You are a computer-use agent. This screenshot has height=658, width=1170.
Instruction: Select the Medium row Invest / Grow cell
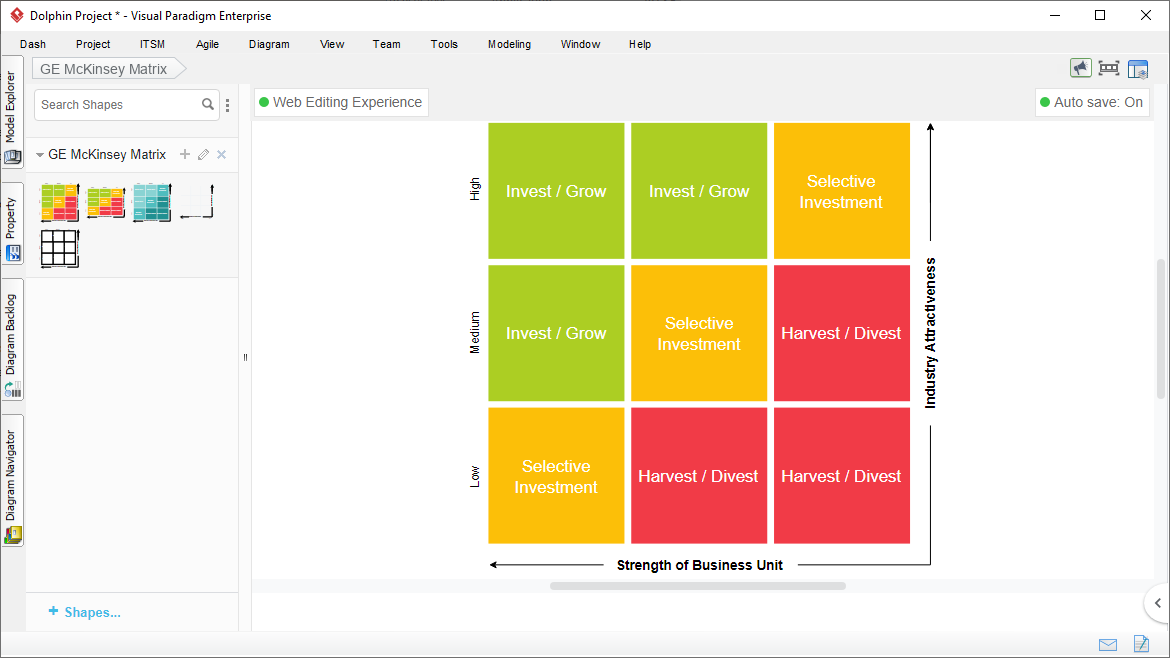tap(556, 333)
